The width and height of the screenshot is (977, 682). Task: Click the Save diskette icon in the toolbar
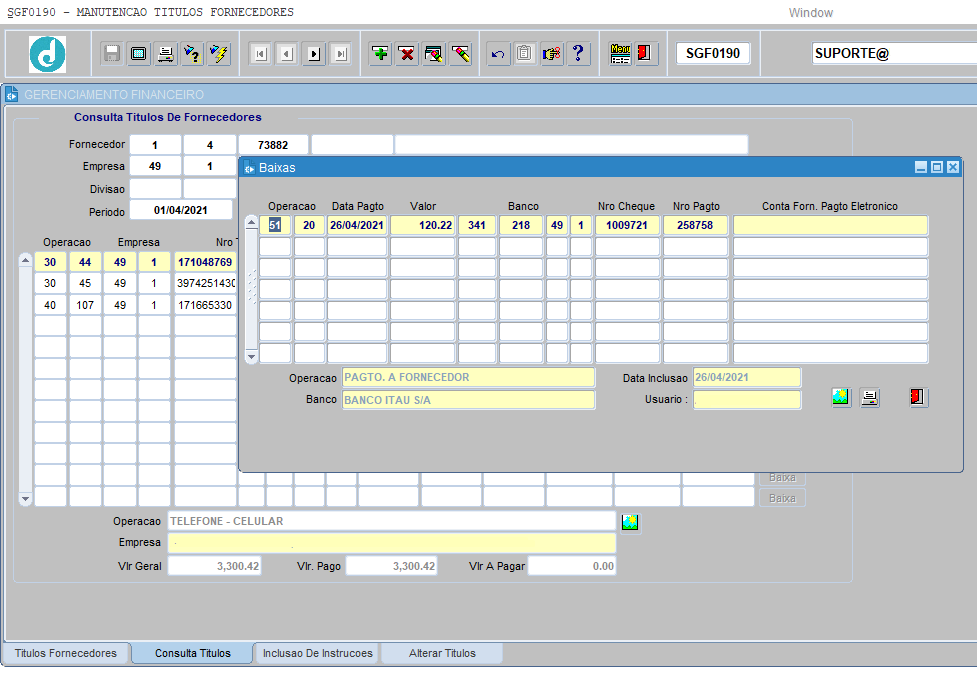112,54
